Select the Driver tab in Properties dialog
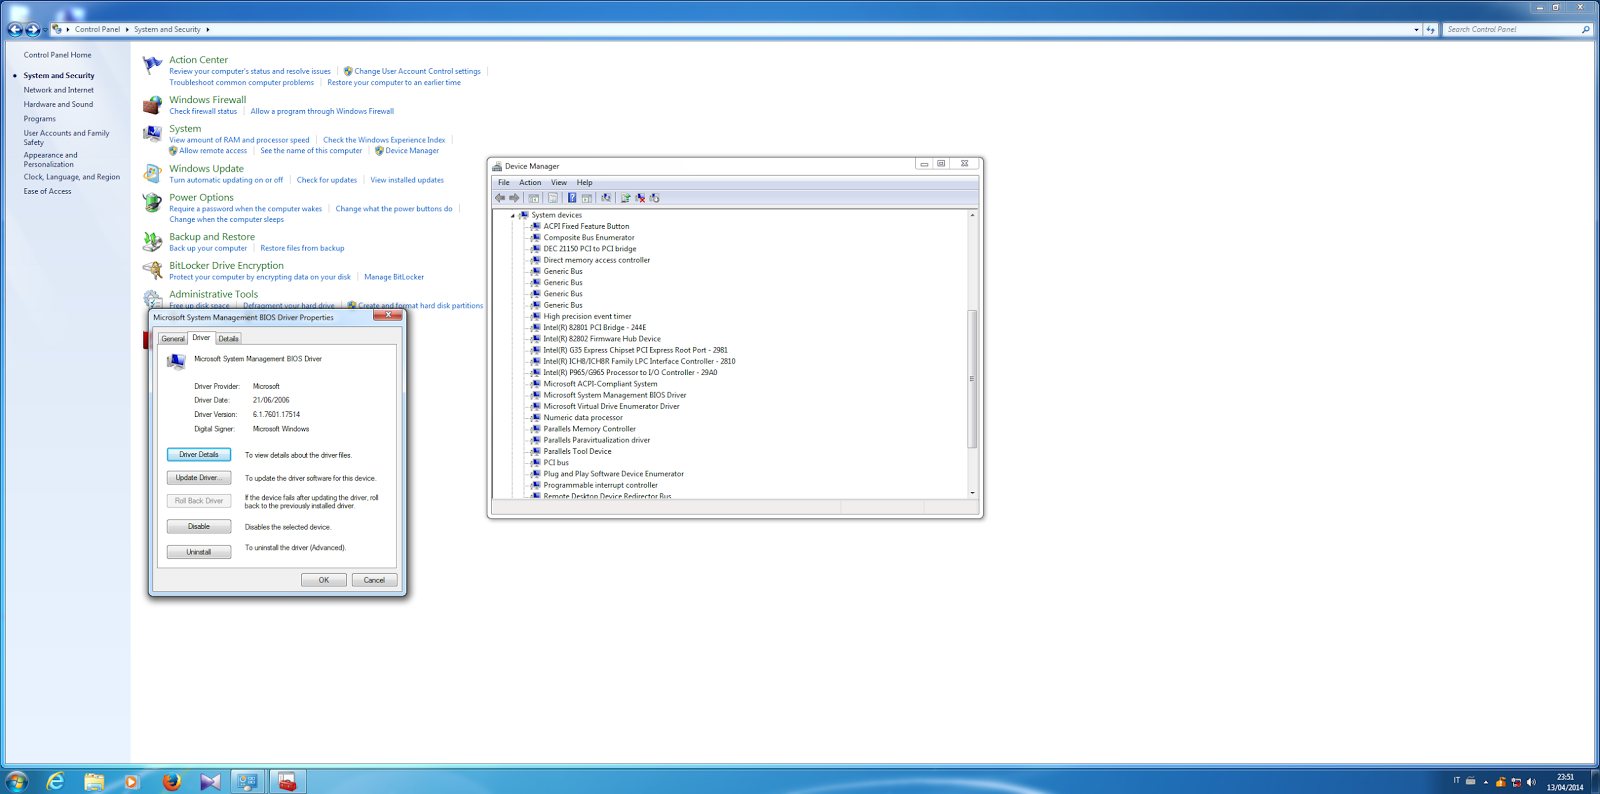 [x=201, y=338]
